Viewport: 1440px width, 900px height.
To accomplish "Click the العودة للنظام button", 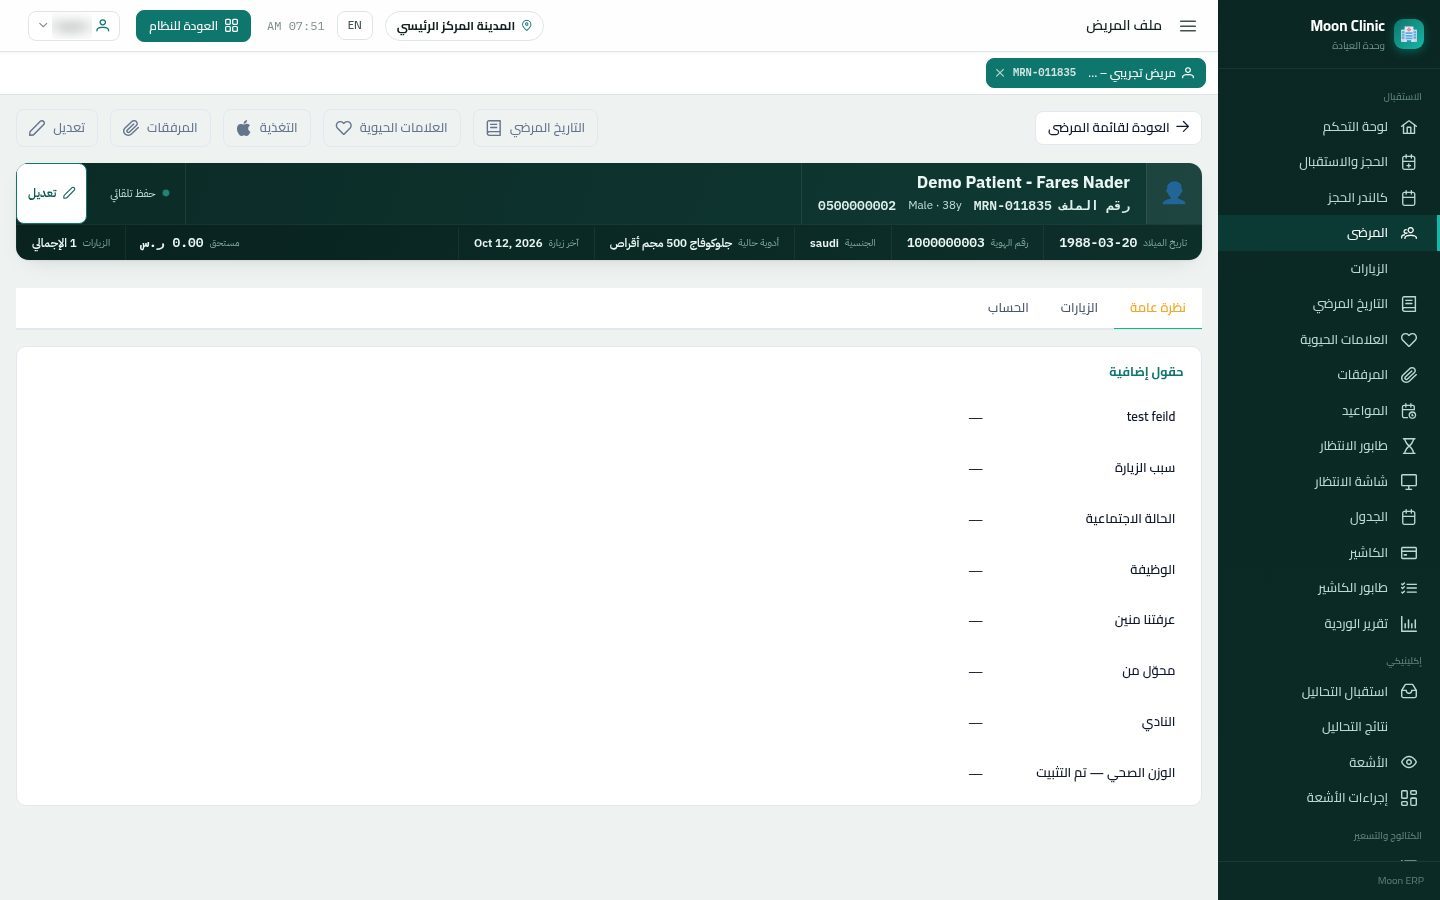I will [194, 26].
